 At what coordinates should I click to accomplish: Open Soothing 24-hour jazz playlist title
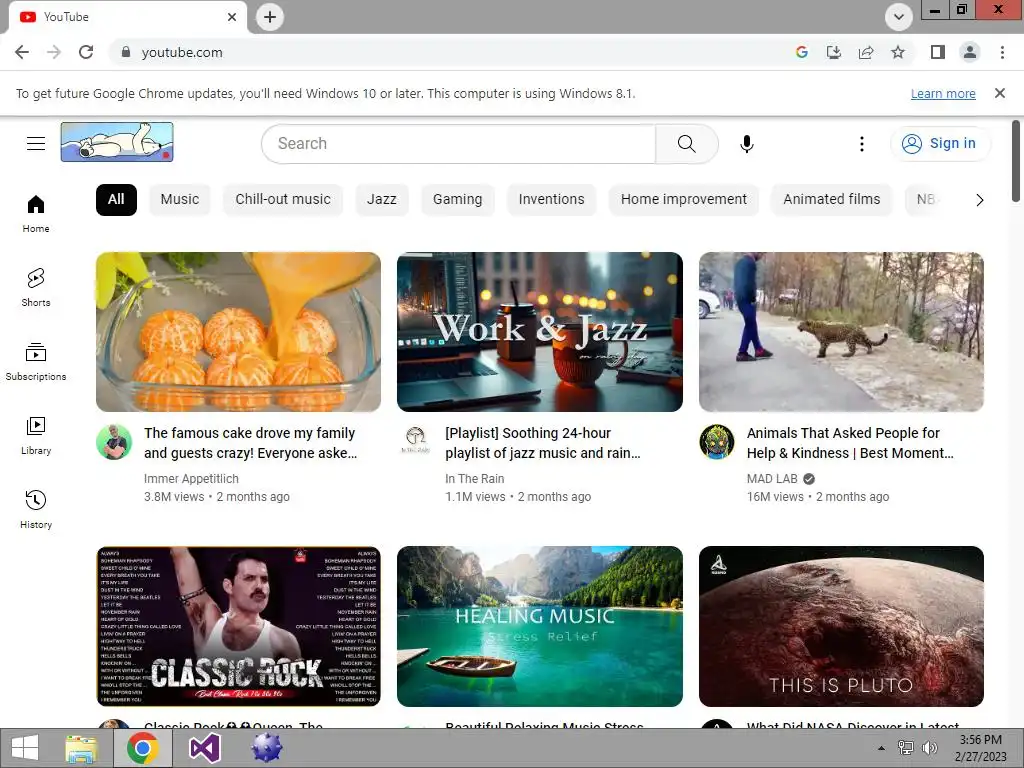tap(543, 443)
